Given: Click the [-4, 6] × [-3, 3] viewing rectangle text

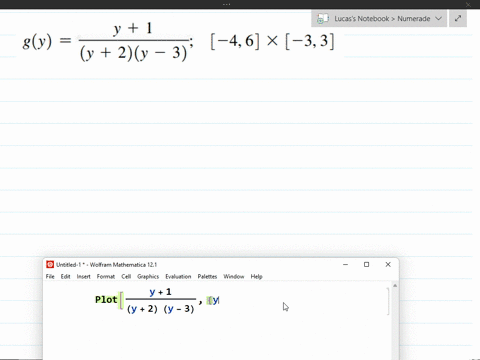Looking at the screenshot, I should coord(272,41).
